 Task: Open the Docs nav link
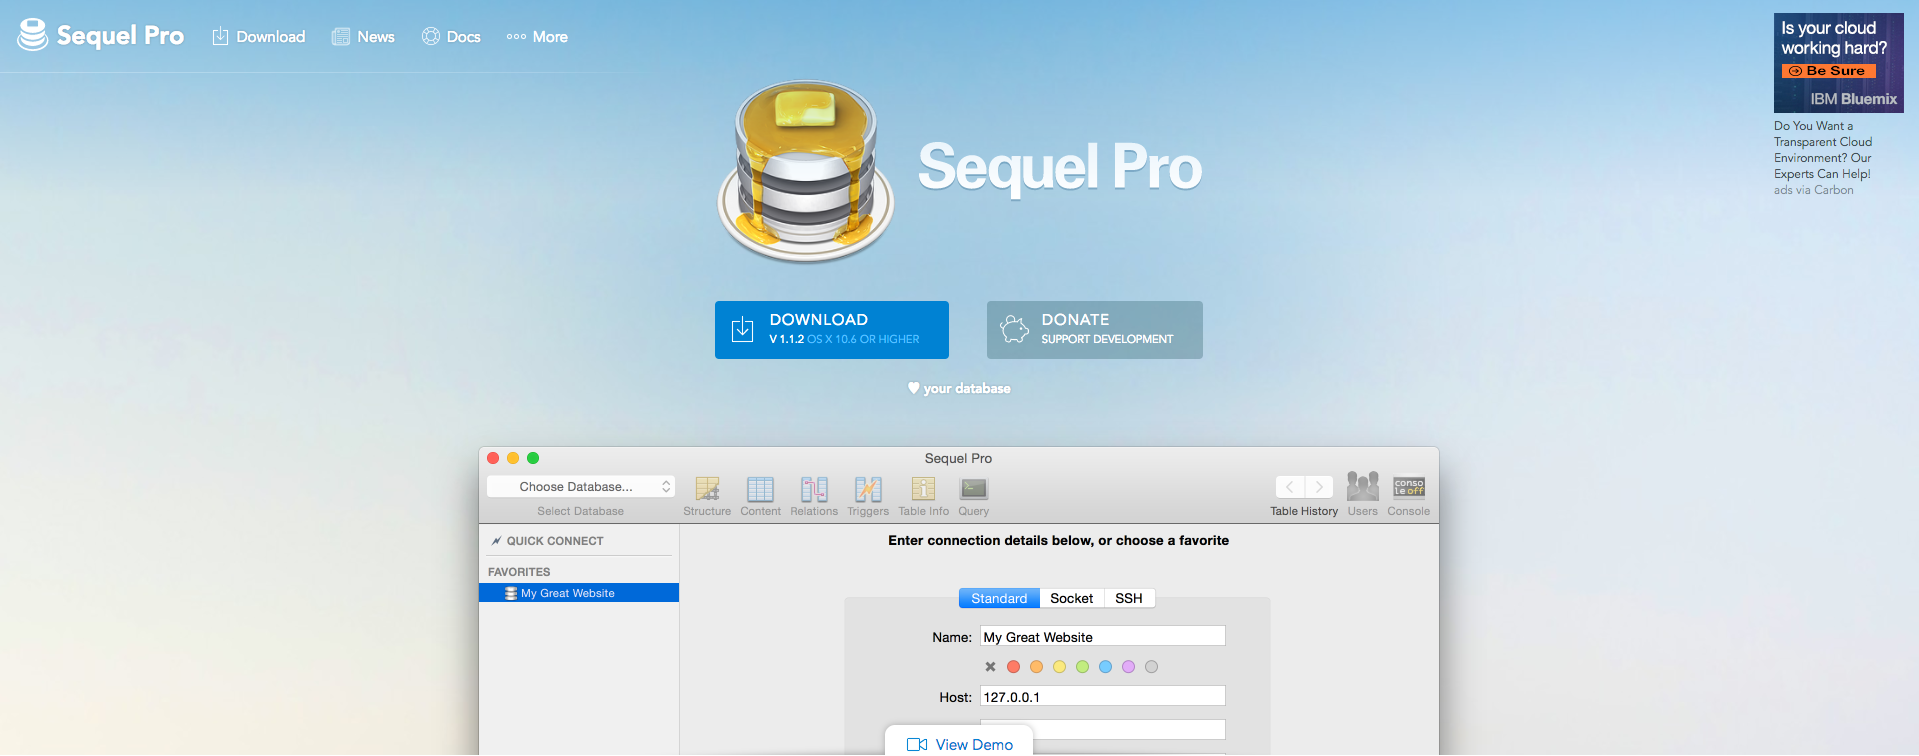coord(451,37)
